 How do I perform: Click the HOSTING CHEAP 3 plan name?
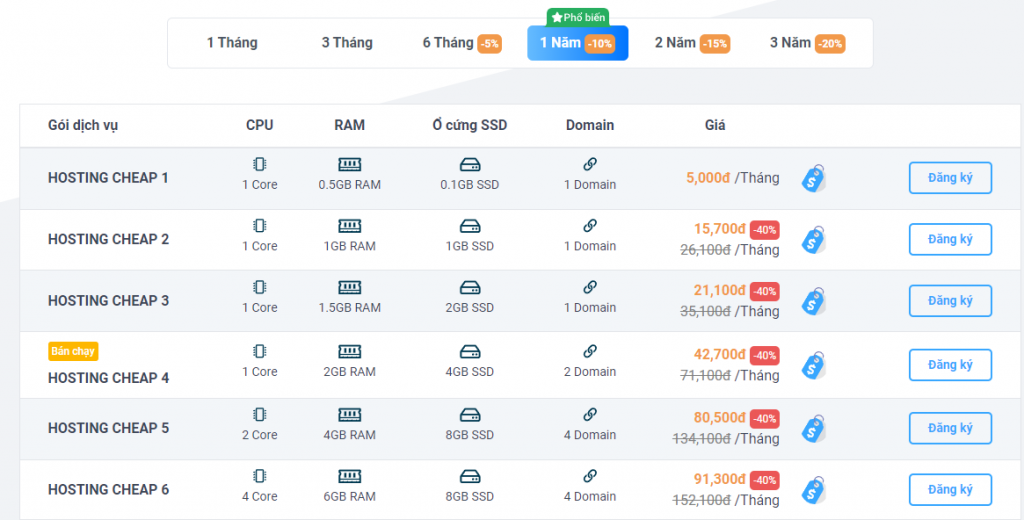click(108, 301)
